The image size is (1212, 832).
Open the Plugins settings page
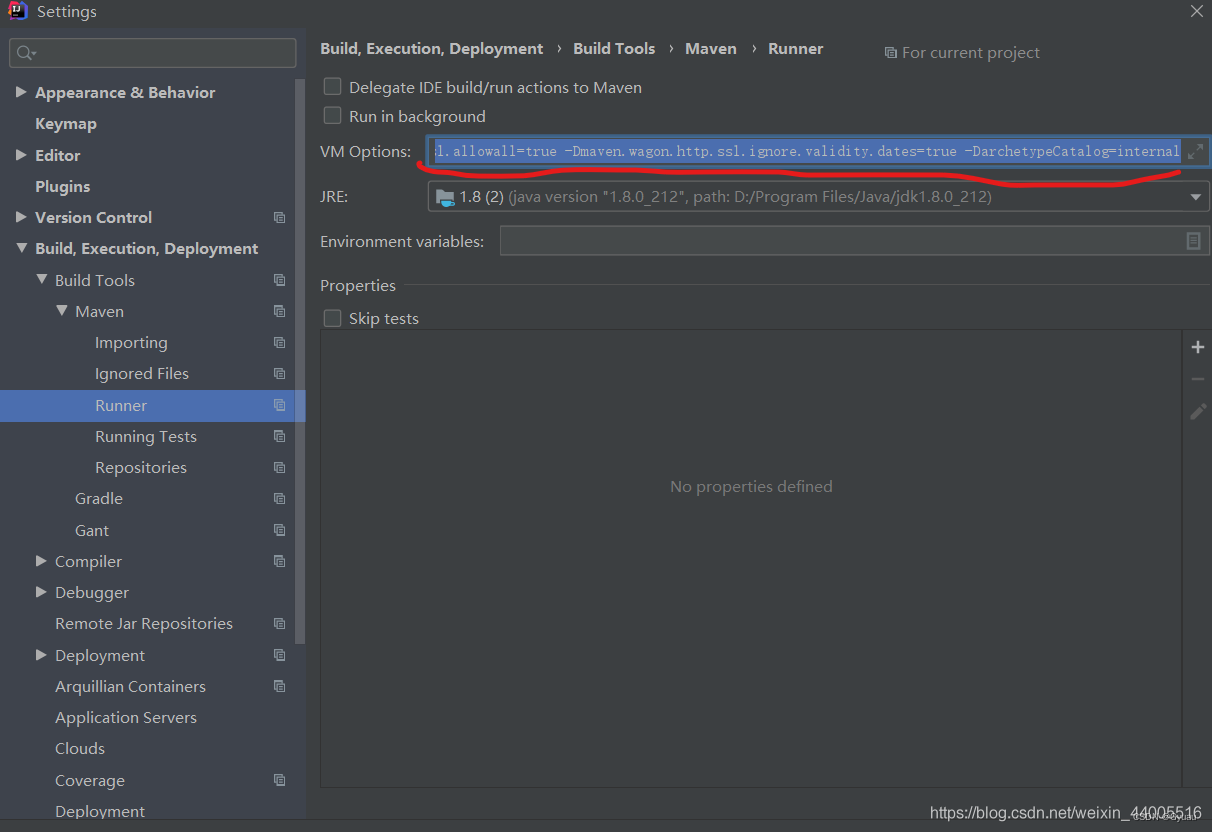pos(62,186)
